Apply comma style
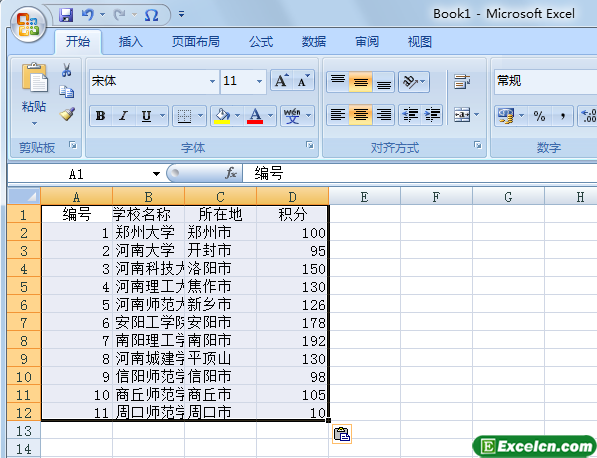 click(562, 116)
